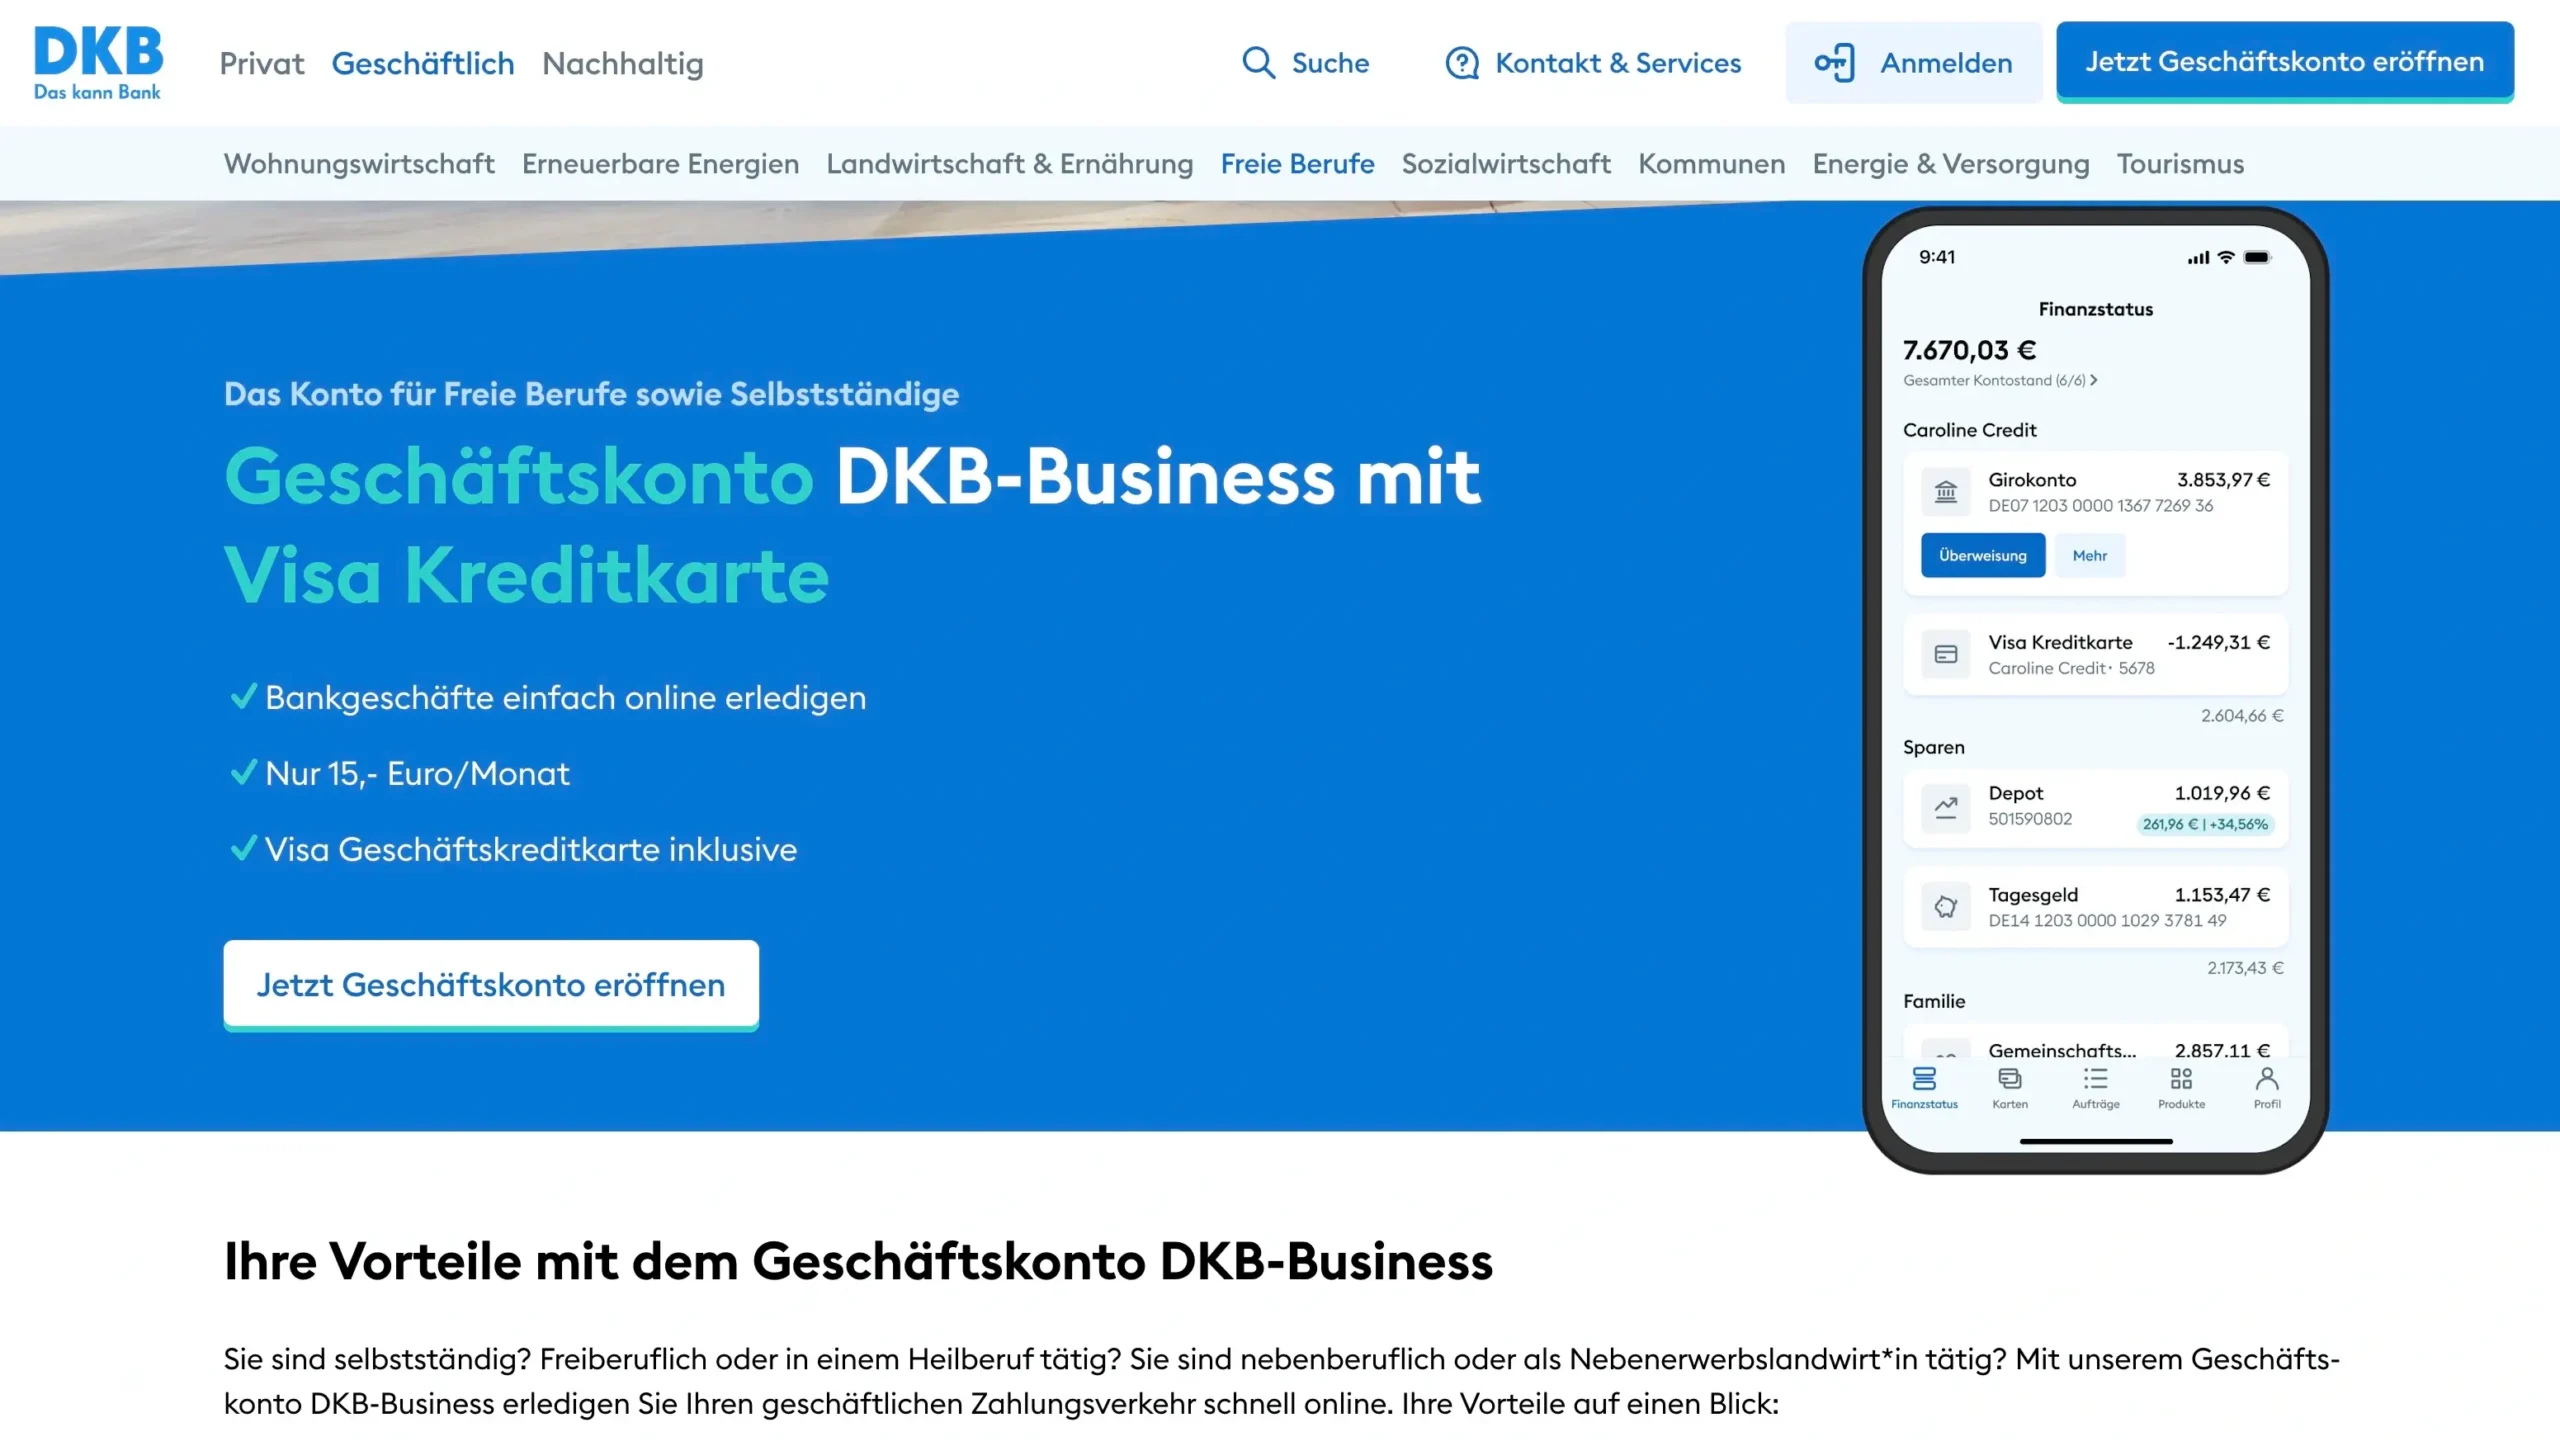Open the Privat section
Image resolution: width=2560 pixels, height=1446 pixels.
click(262, 63)
